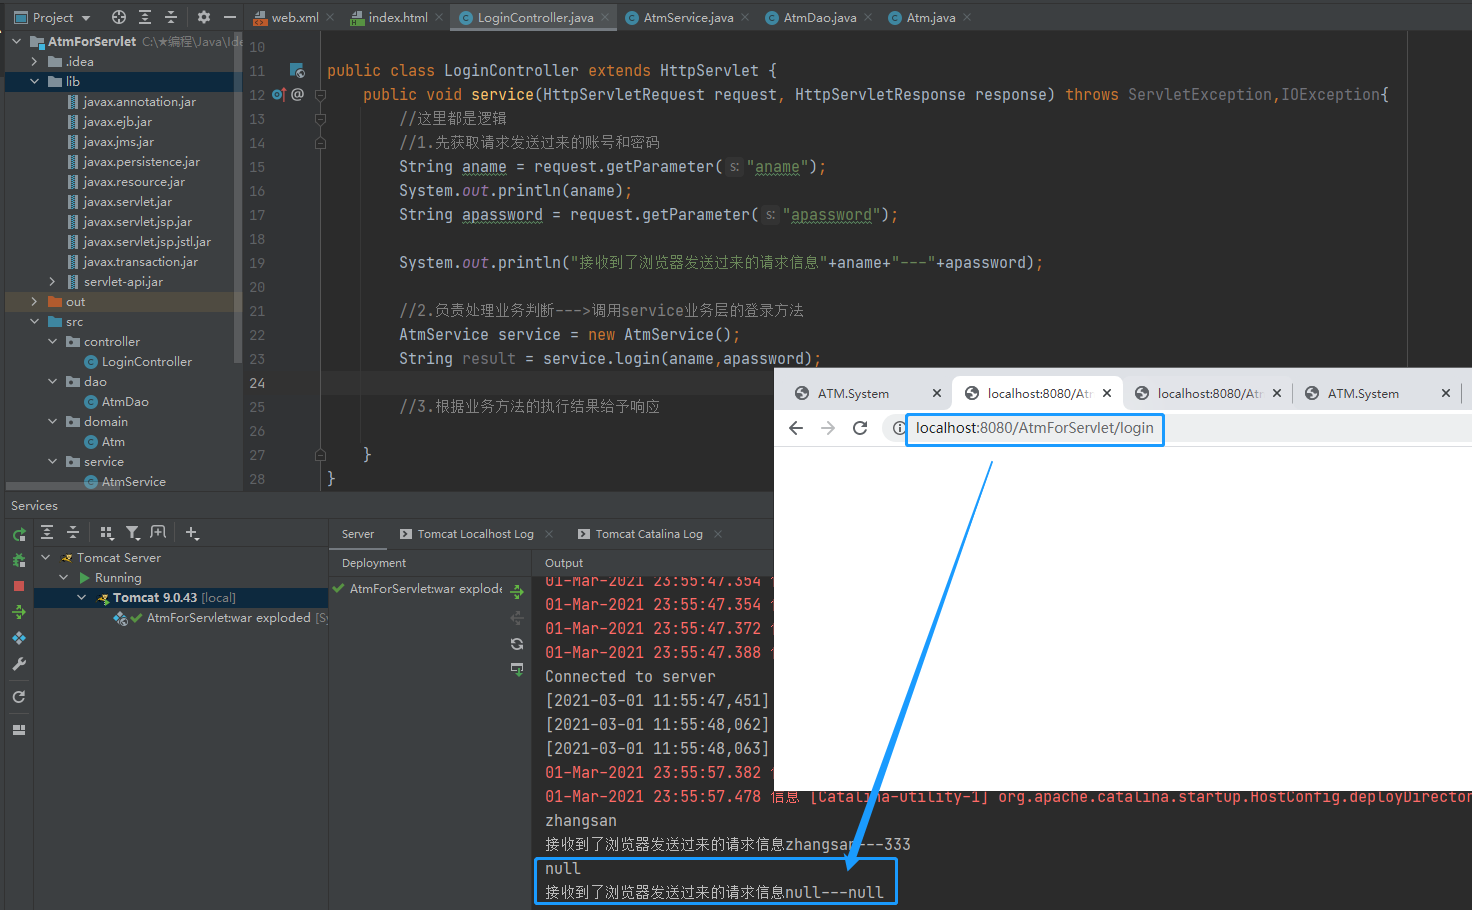
Task: Click override gutter icon on line 12
Action: [x=279, y=94]
